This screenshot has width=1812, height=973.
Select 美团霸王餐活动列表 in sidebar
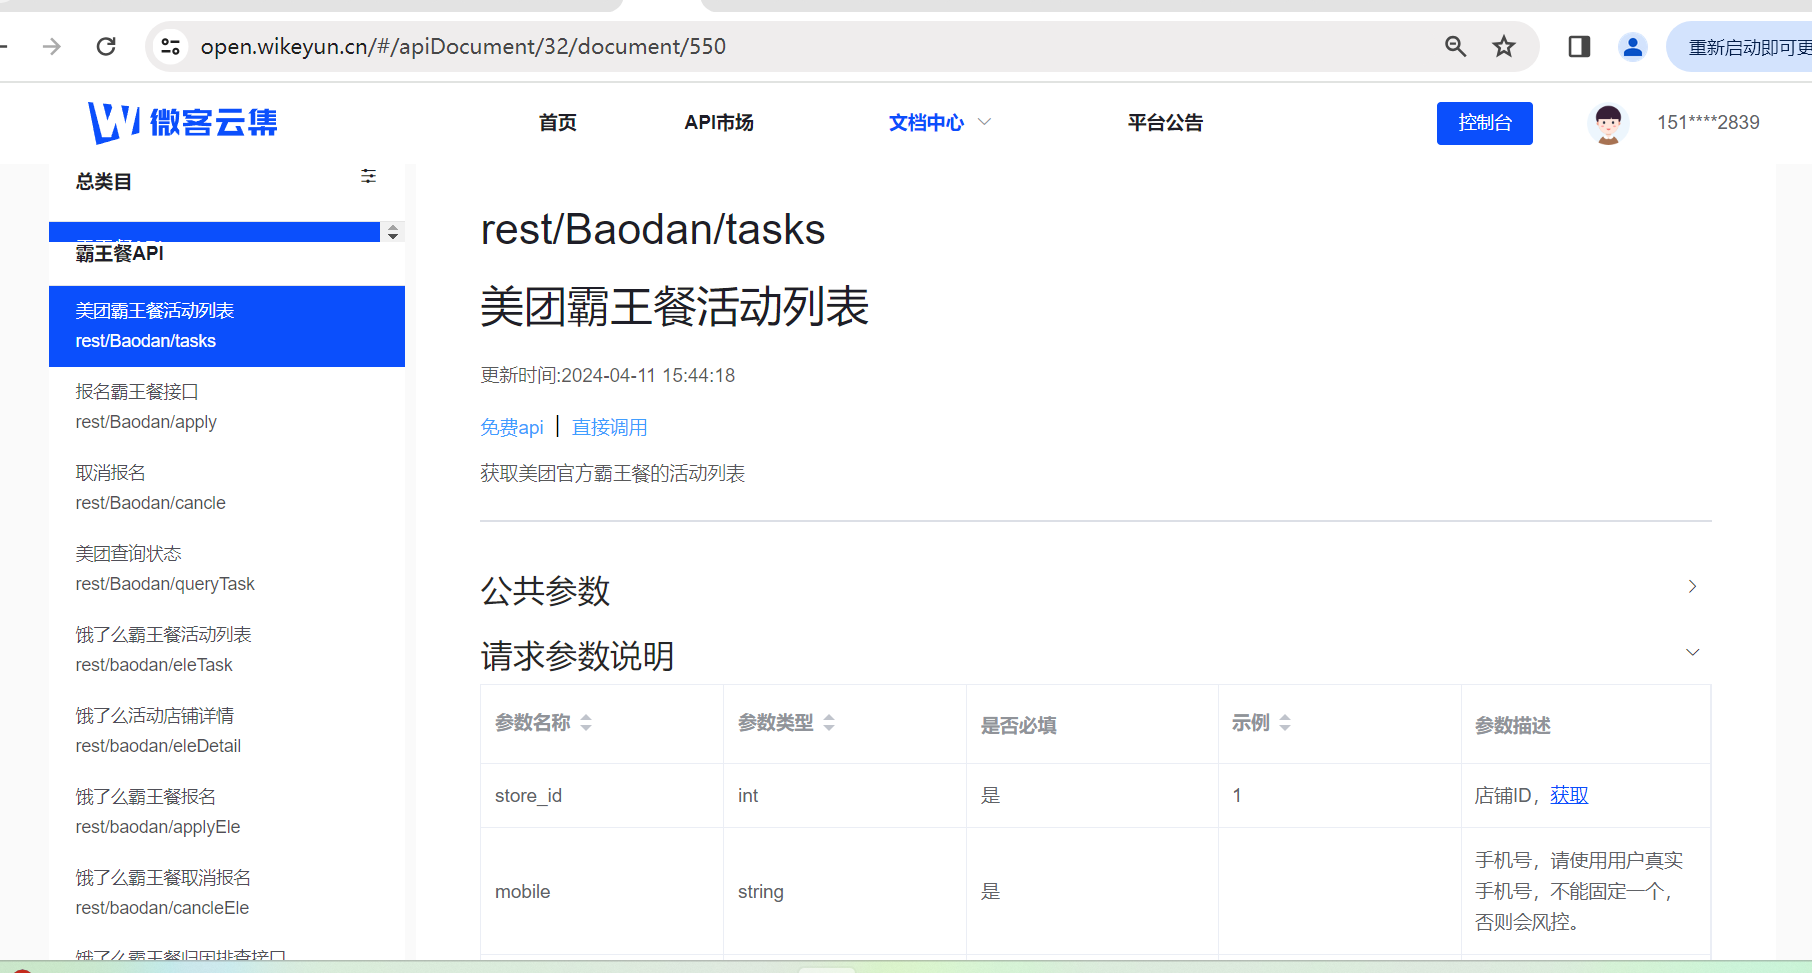tap(227, 326)
